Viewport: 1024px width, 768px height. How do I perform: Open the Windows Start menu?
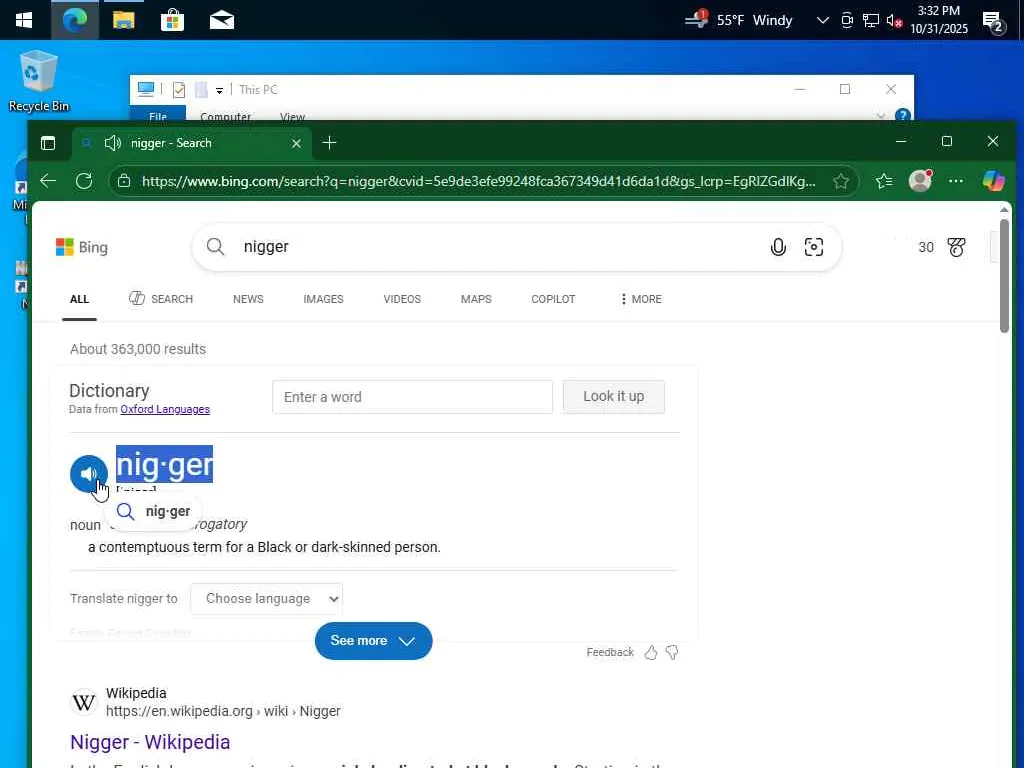[24, 20]
